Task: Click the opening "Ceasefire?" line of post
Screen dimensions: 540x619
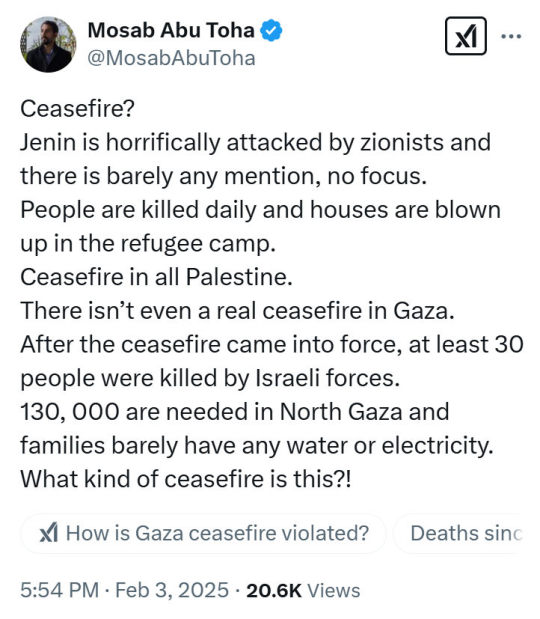Action: click(x=78, y=108)
